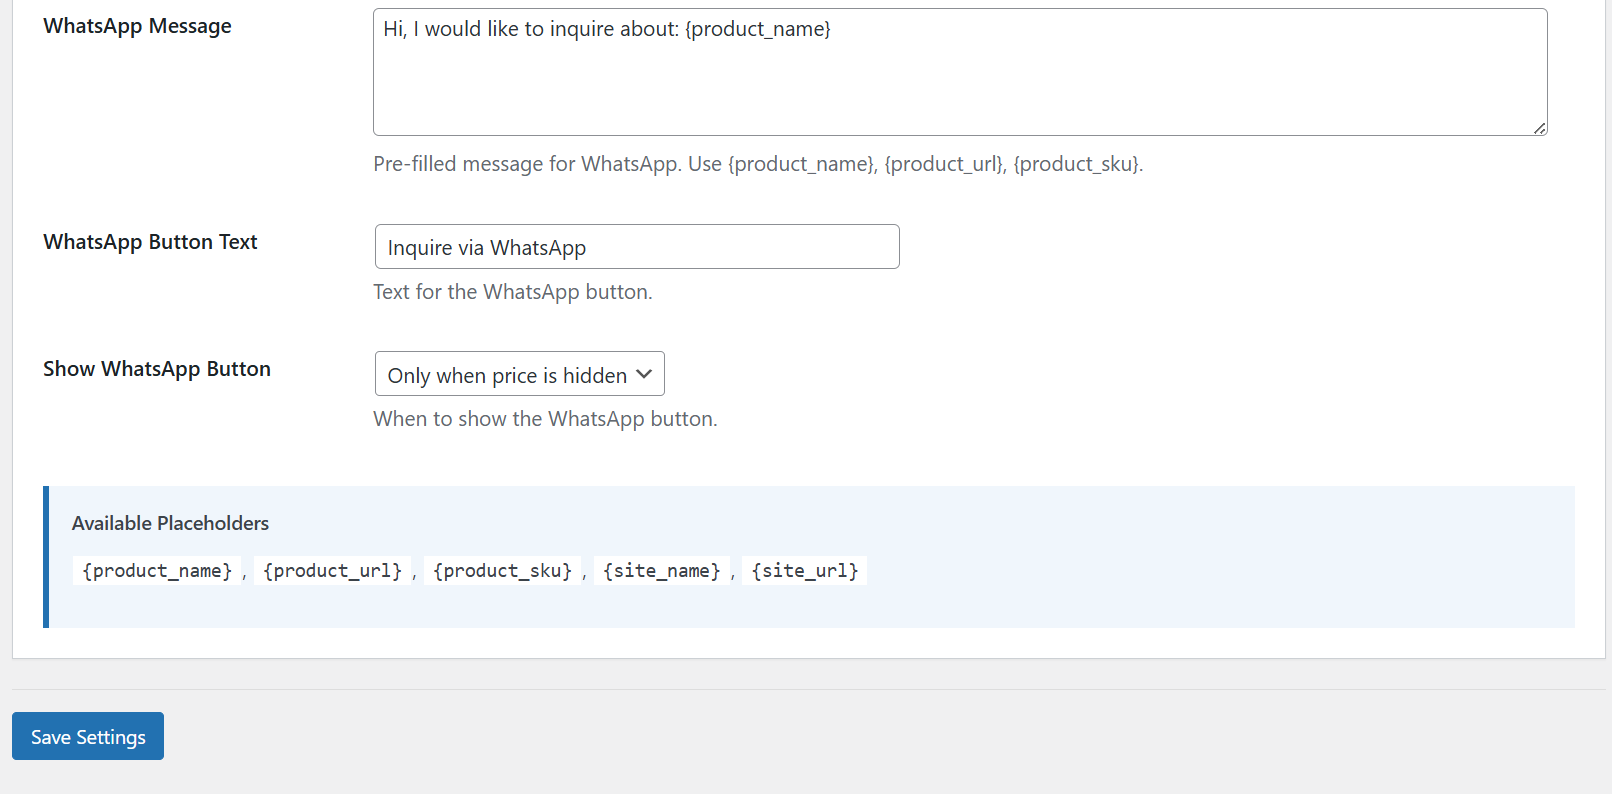Focus the WhatsApp Button Text field
This screenshot has height=794, width=1612.
[x=636, y=246]
